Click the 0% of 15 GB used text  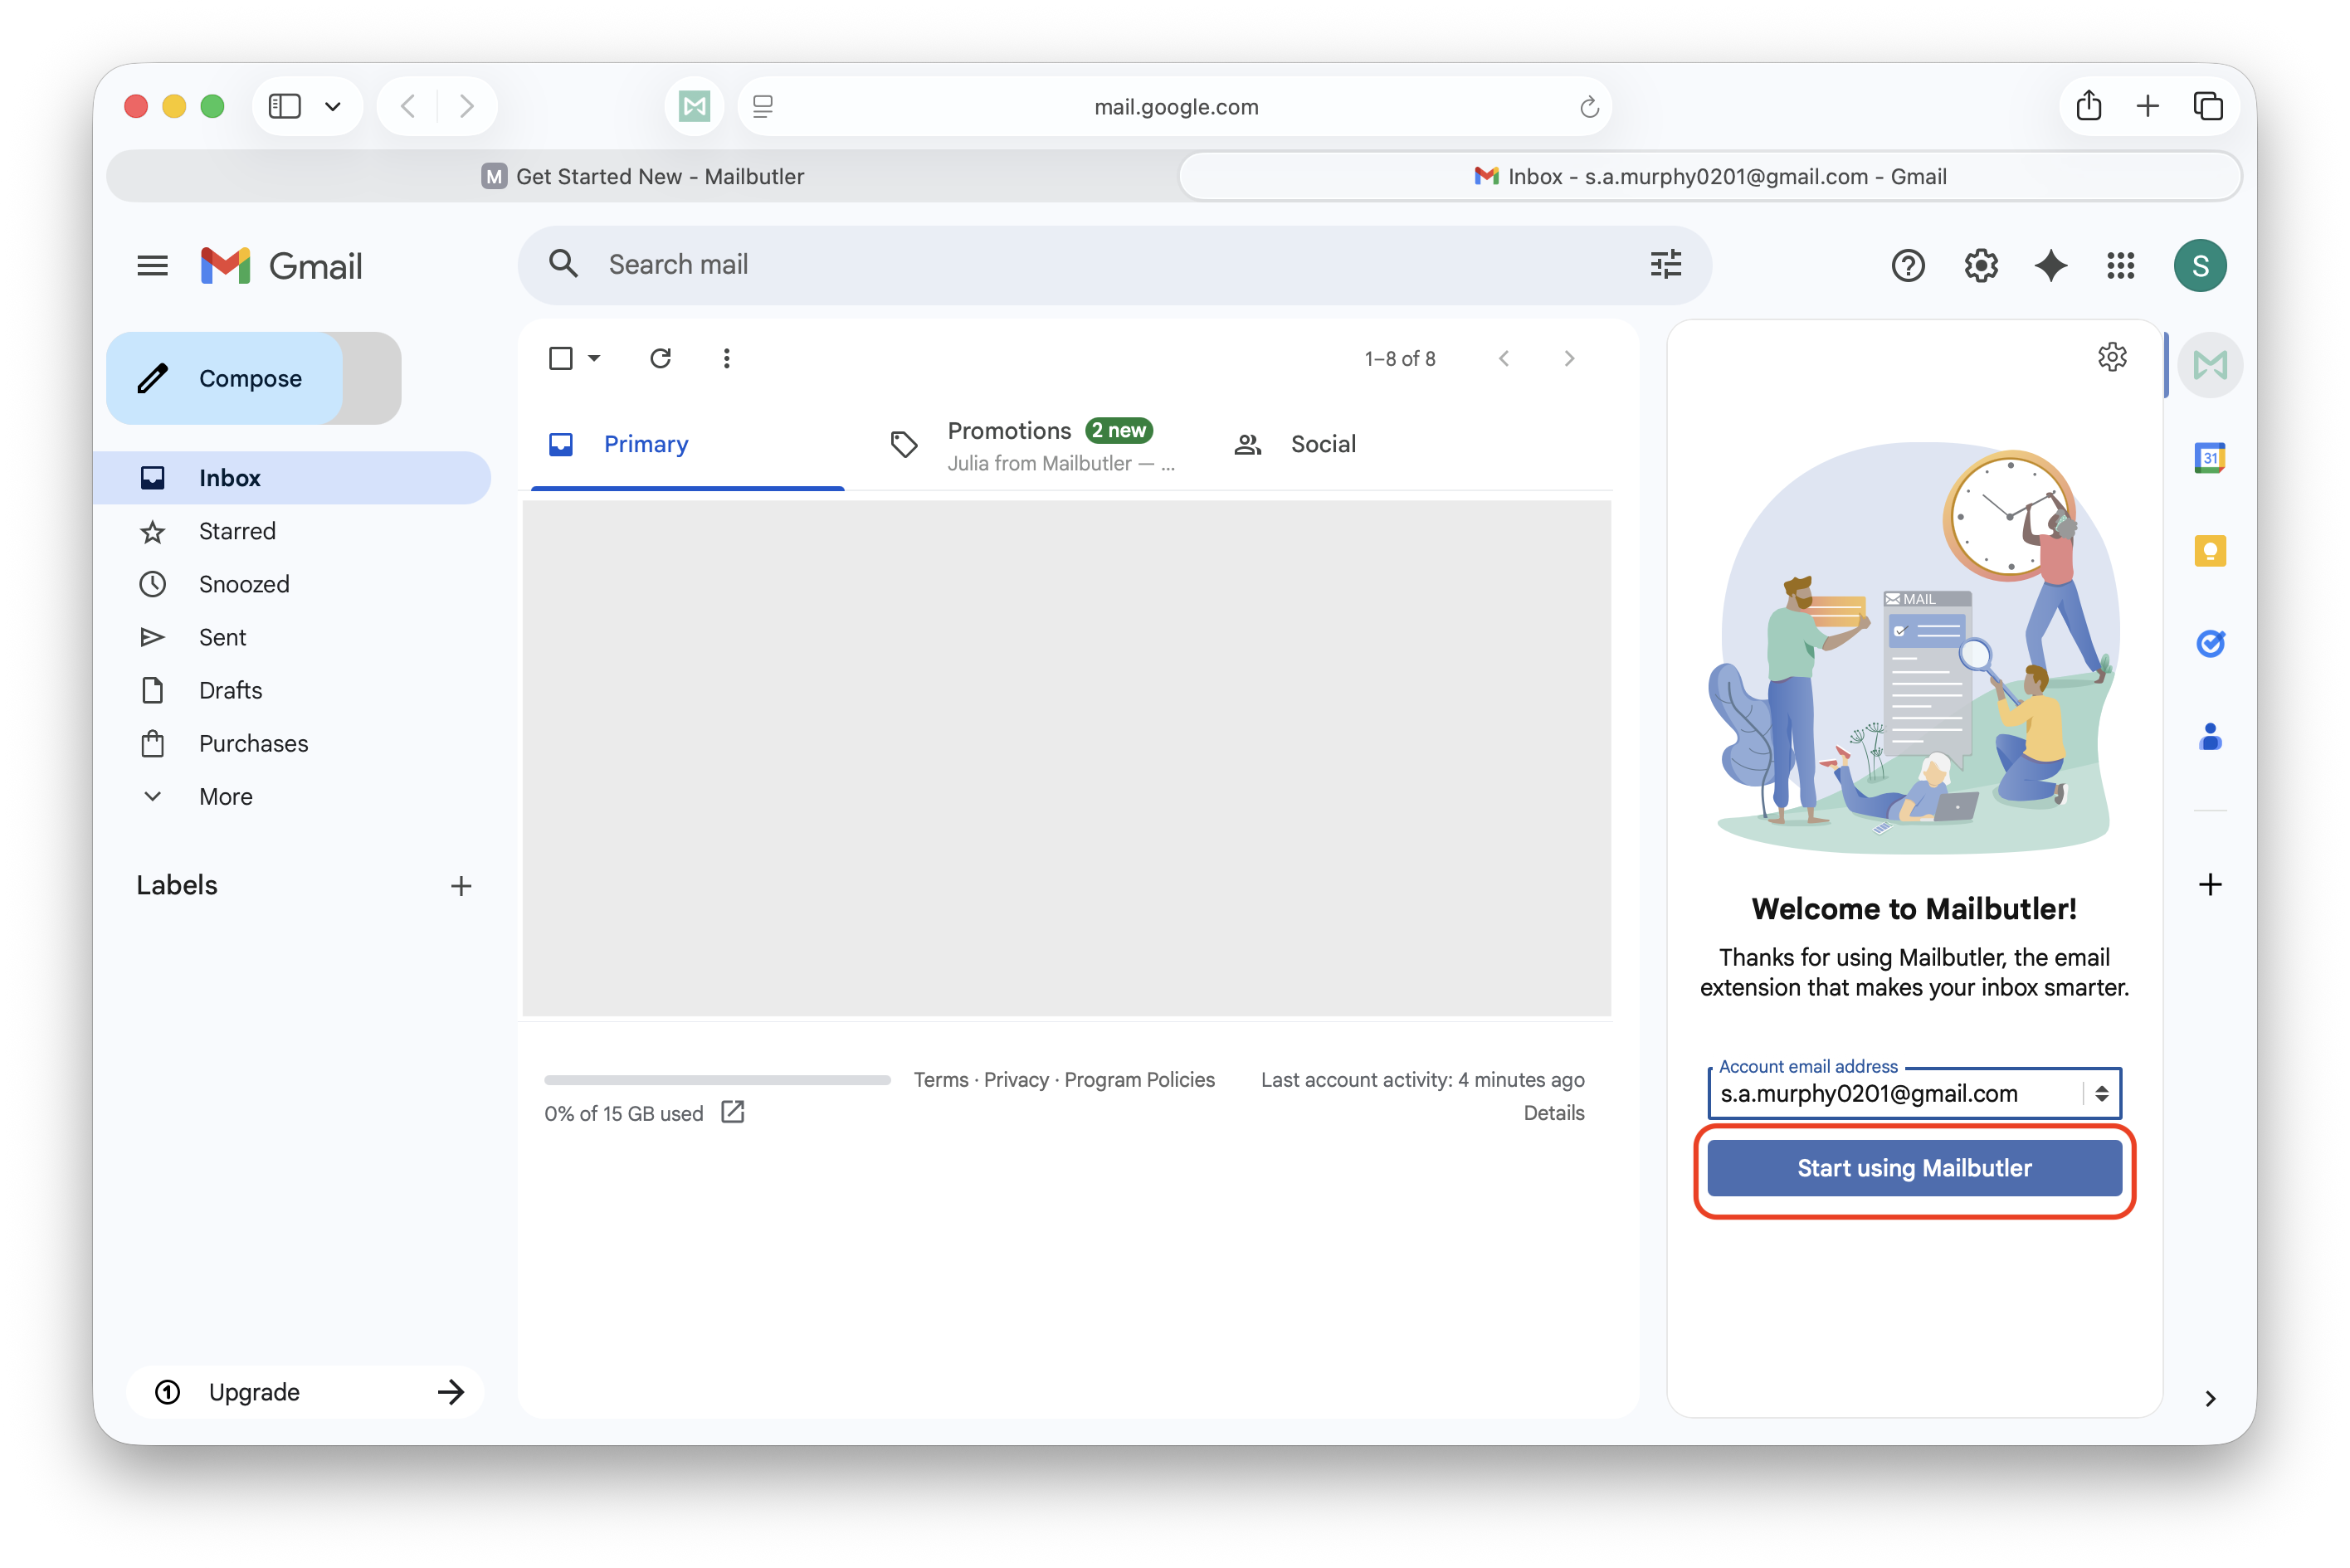pyautogui.click(x=623, y=1114)
